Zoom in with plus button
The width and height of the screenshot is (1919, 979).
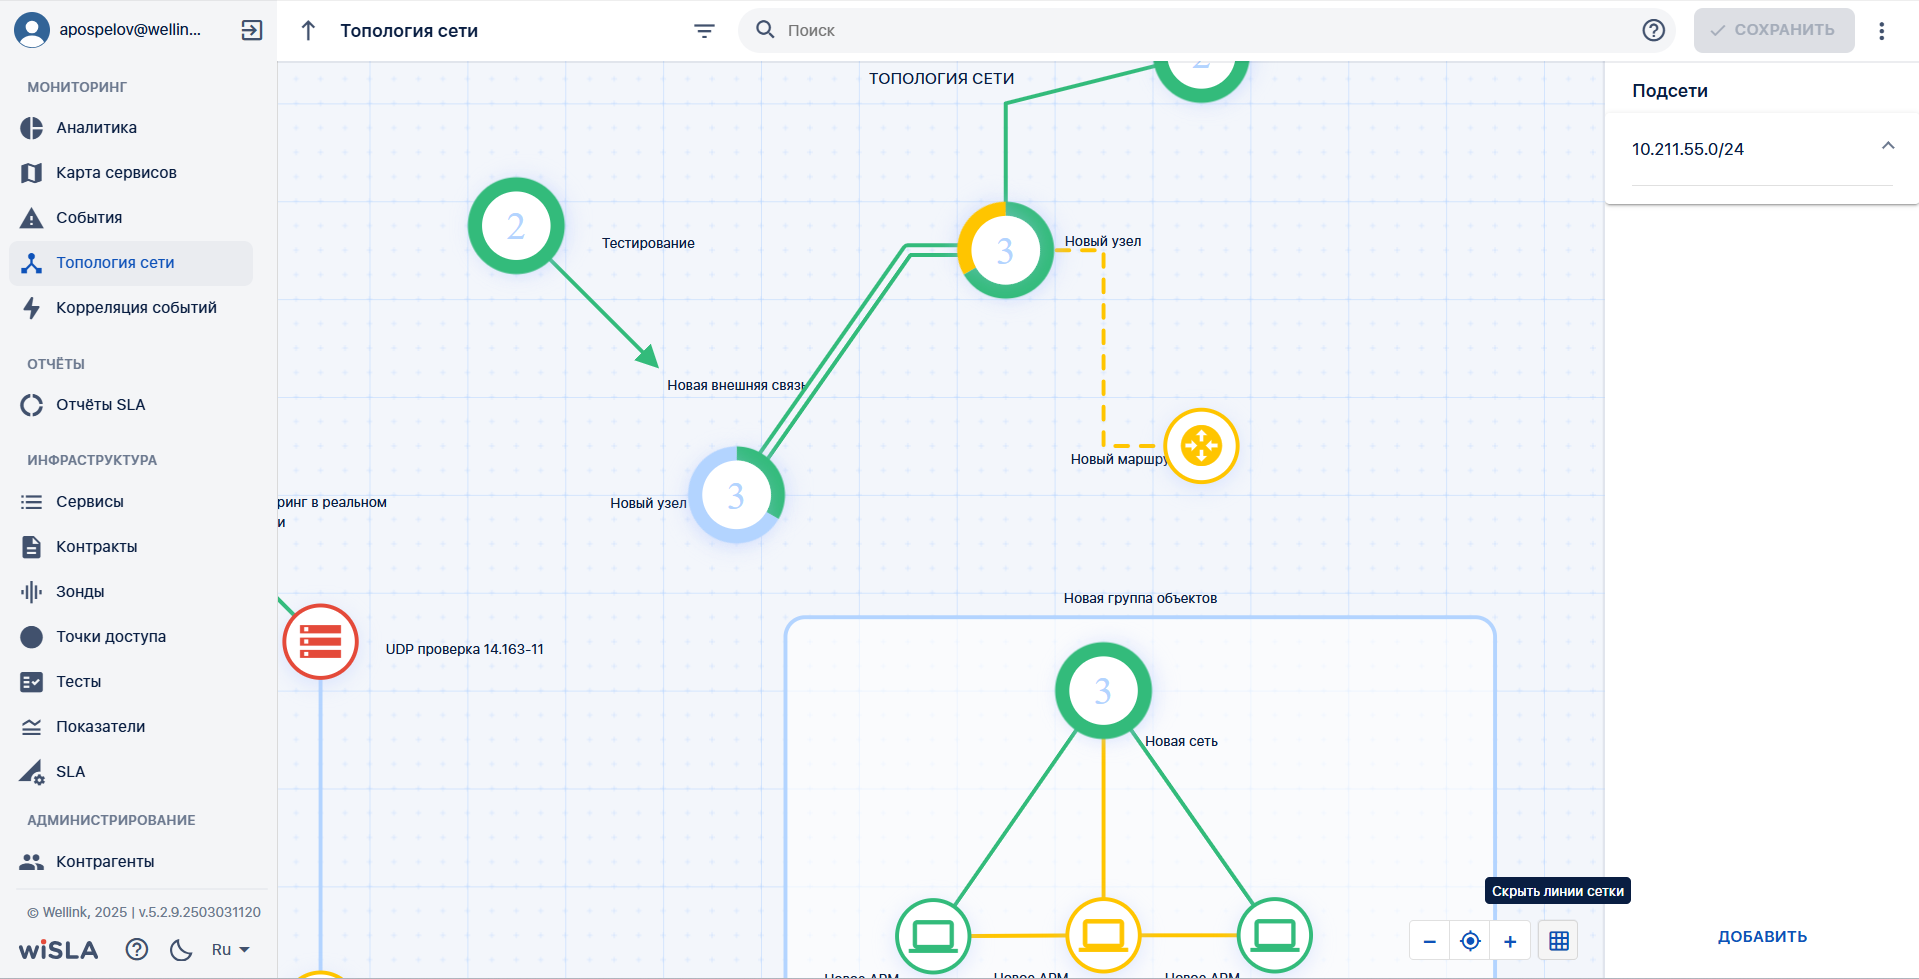coord(1510,941)
